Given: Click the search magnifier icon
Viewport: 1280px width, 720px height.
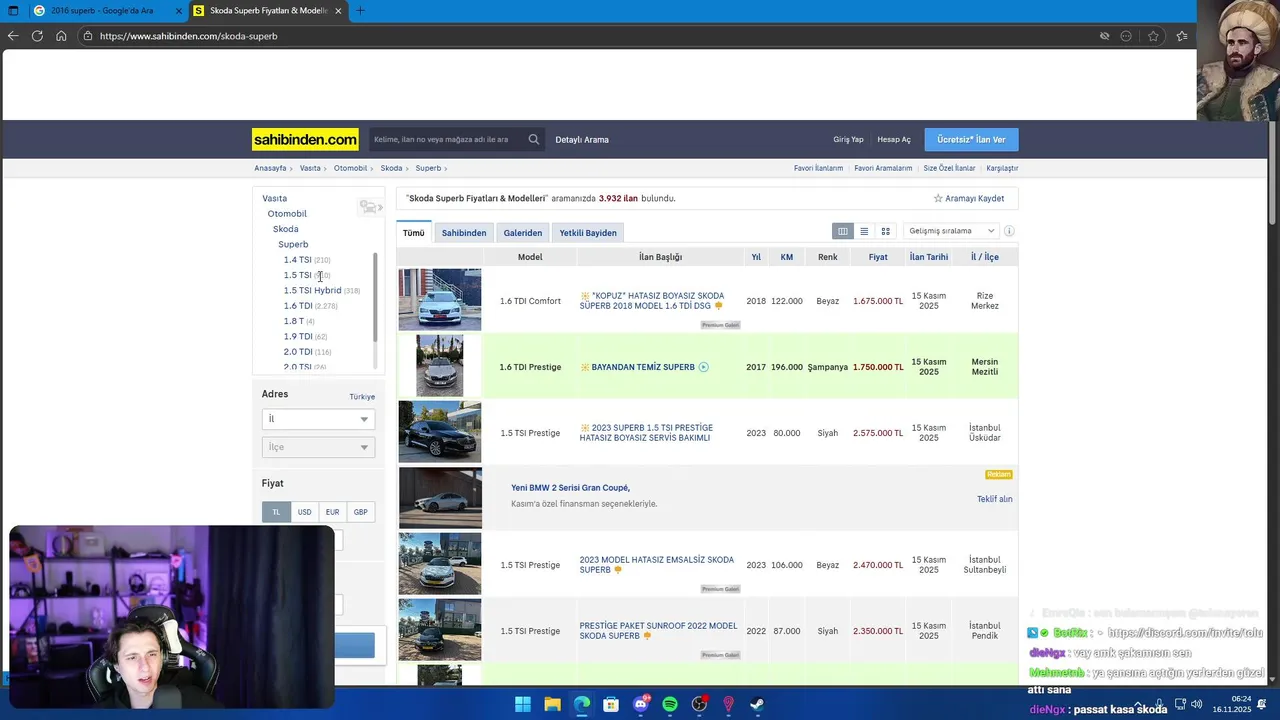Looking at the screenshot, I should (x=534, y=140).
